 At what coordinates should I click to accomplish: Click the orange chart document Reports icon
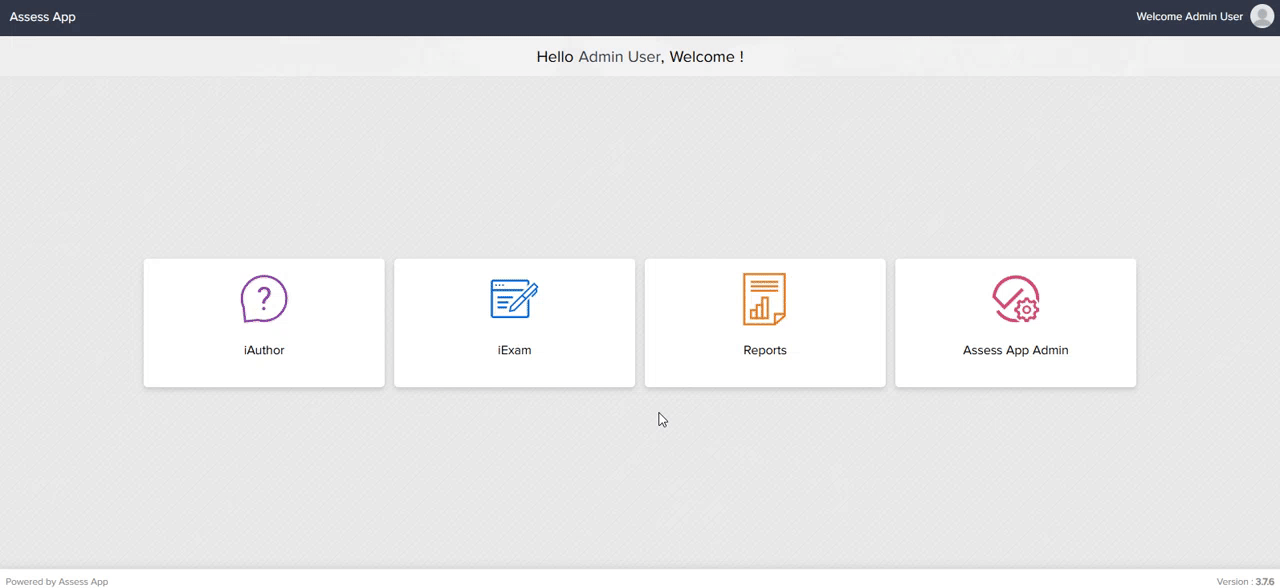[765, 299]
